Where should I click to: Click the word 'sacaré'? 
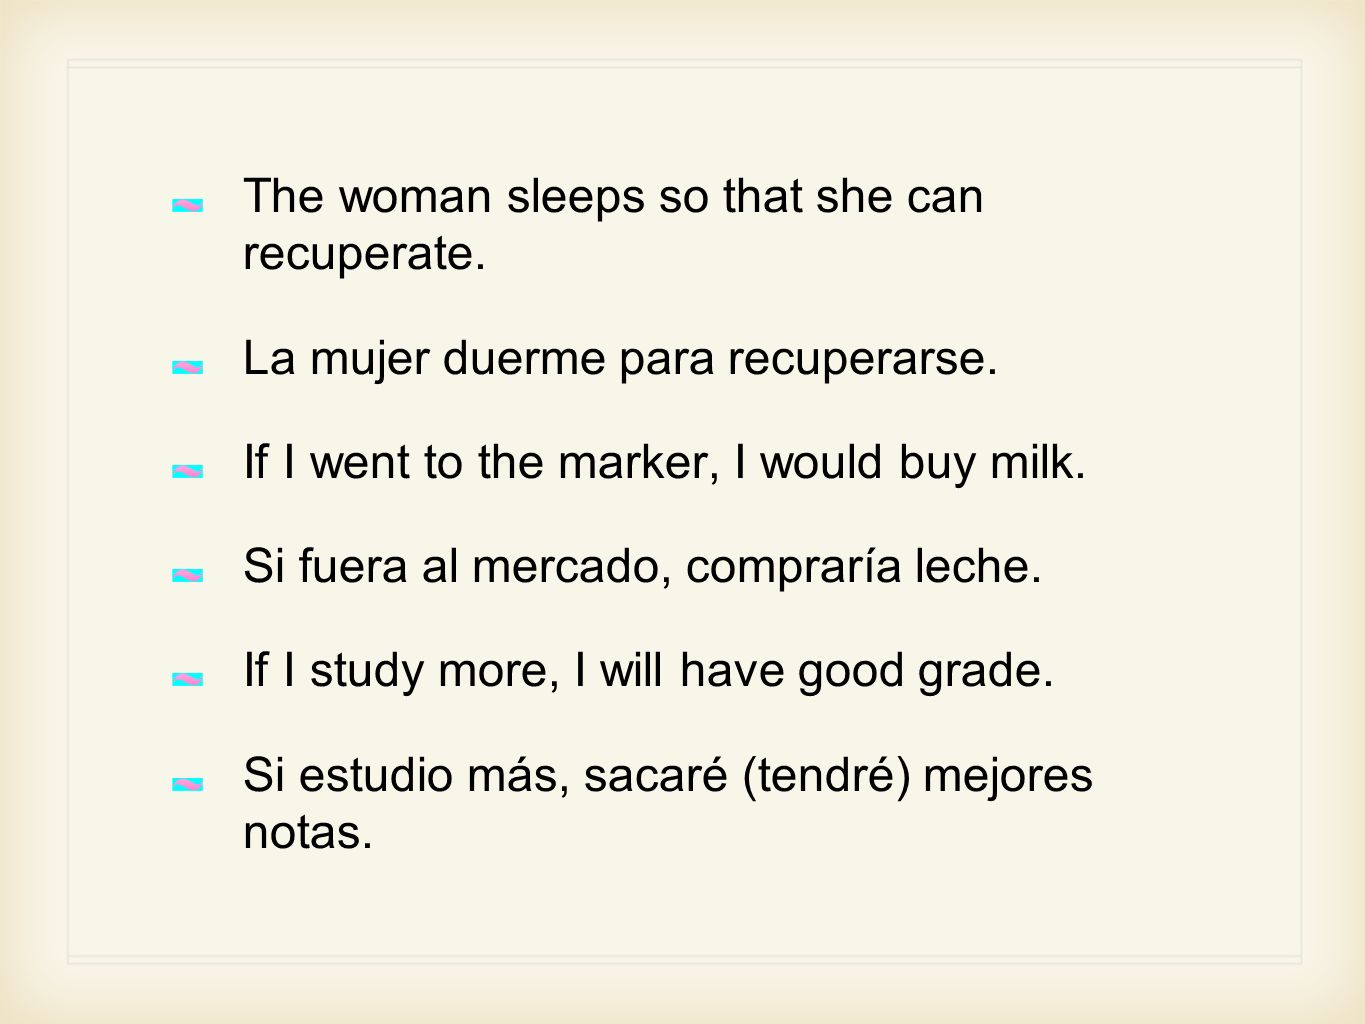click(x=655, y=775)
